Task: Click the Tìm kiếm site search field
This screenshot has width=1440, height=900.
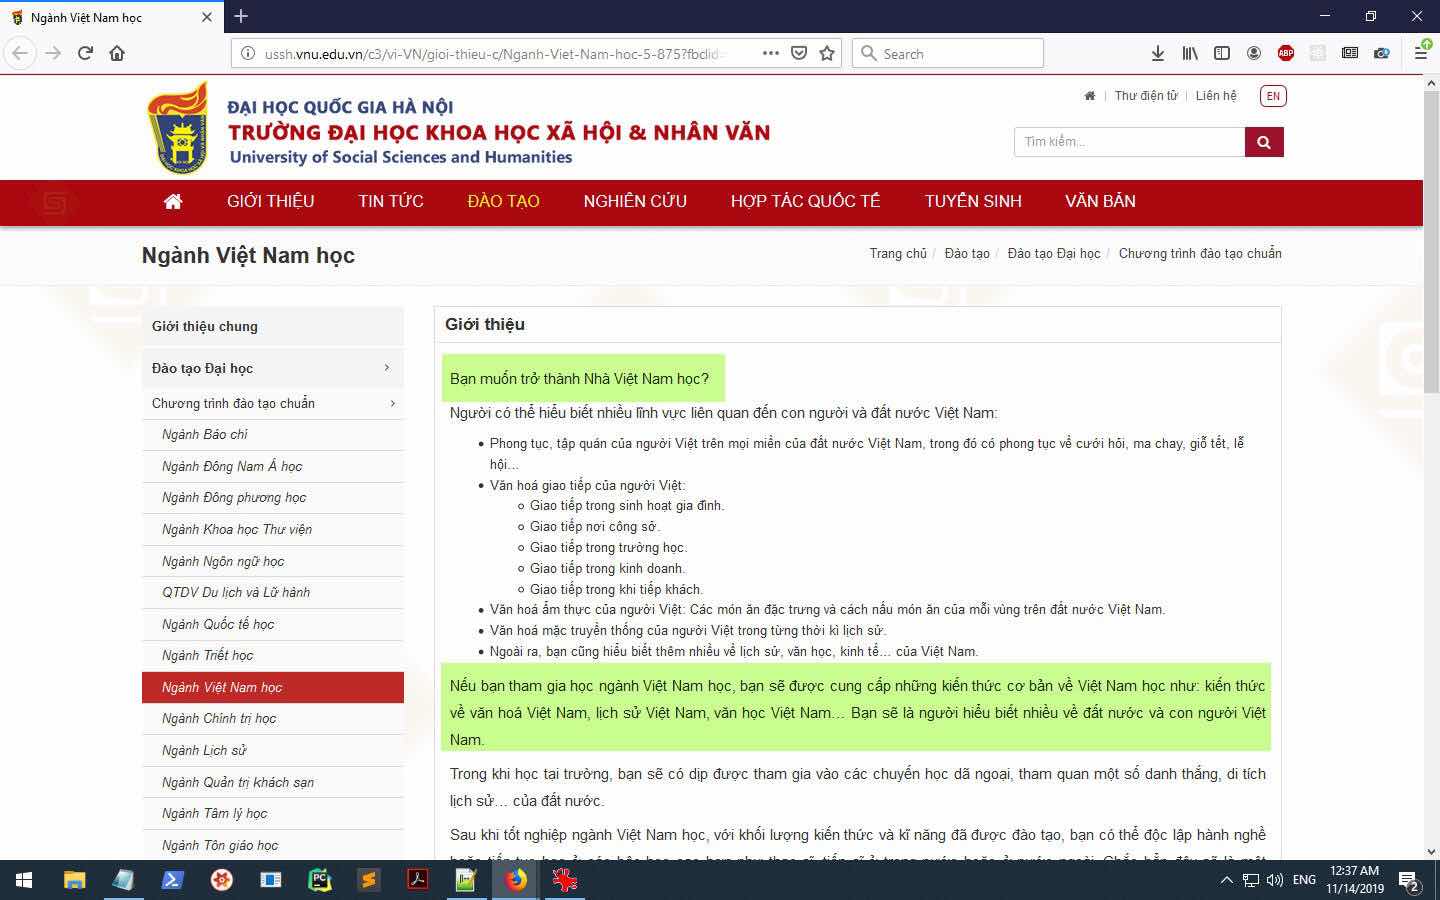Action: [x=1129, y=142]
